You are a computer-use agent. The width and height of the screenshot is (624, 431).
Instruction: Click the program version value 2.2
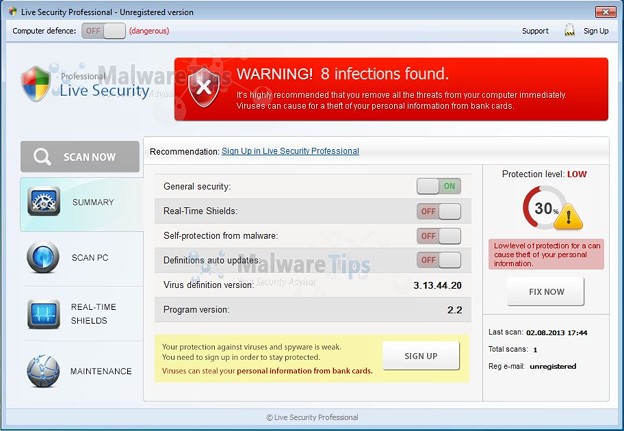[x=454, y=310]
